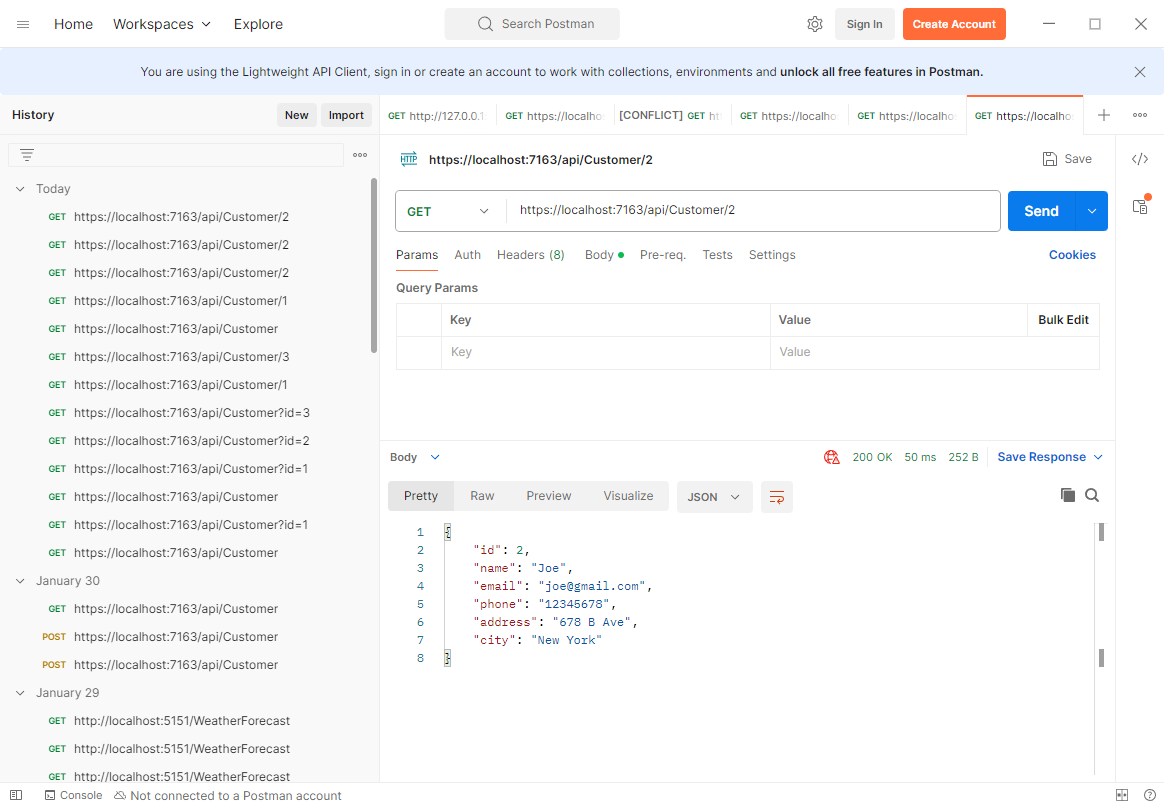1164x807 pixels.
Task: Toggle line wrap icon in response
Action: [x=777, y=497]
